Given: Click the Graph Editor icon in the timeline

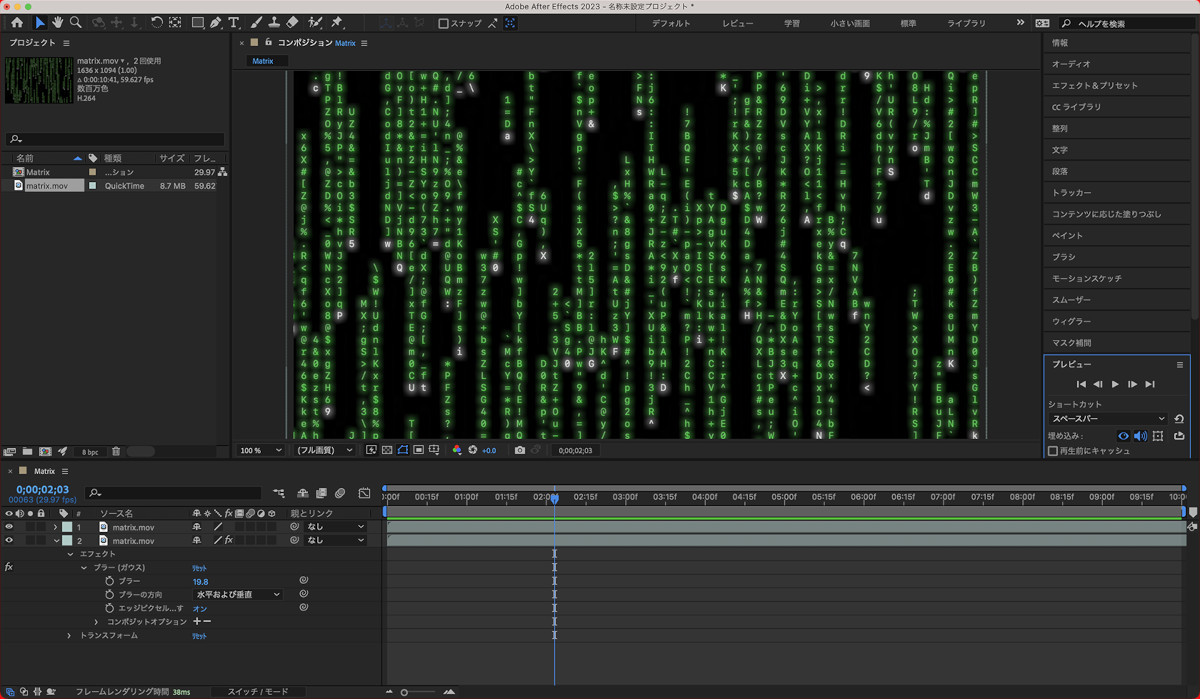Looking at the screenshot, I should coord(364,493).
